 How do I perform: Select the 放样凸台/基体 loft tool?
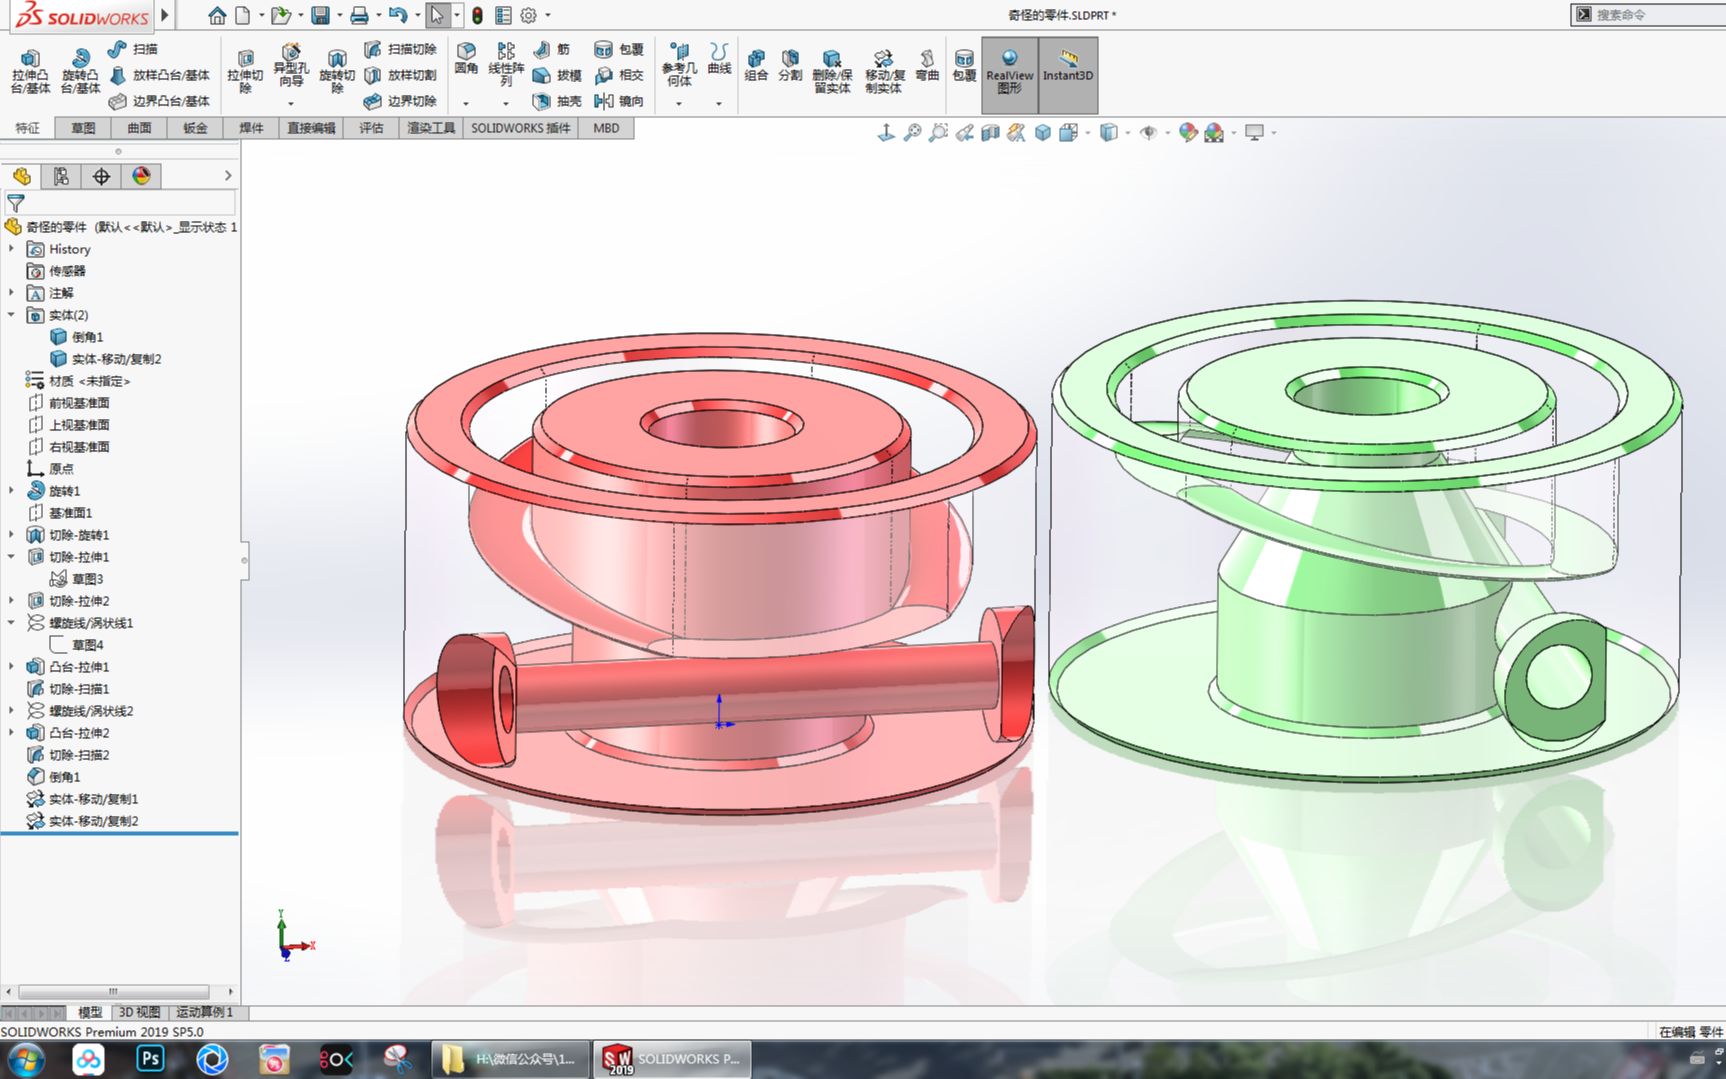coord(159,75)
